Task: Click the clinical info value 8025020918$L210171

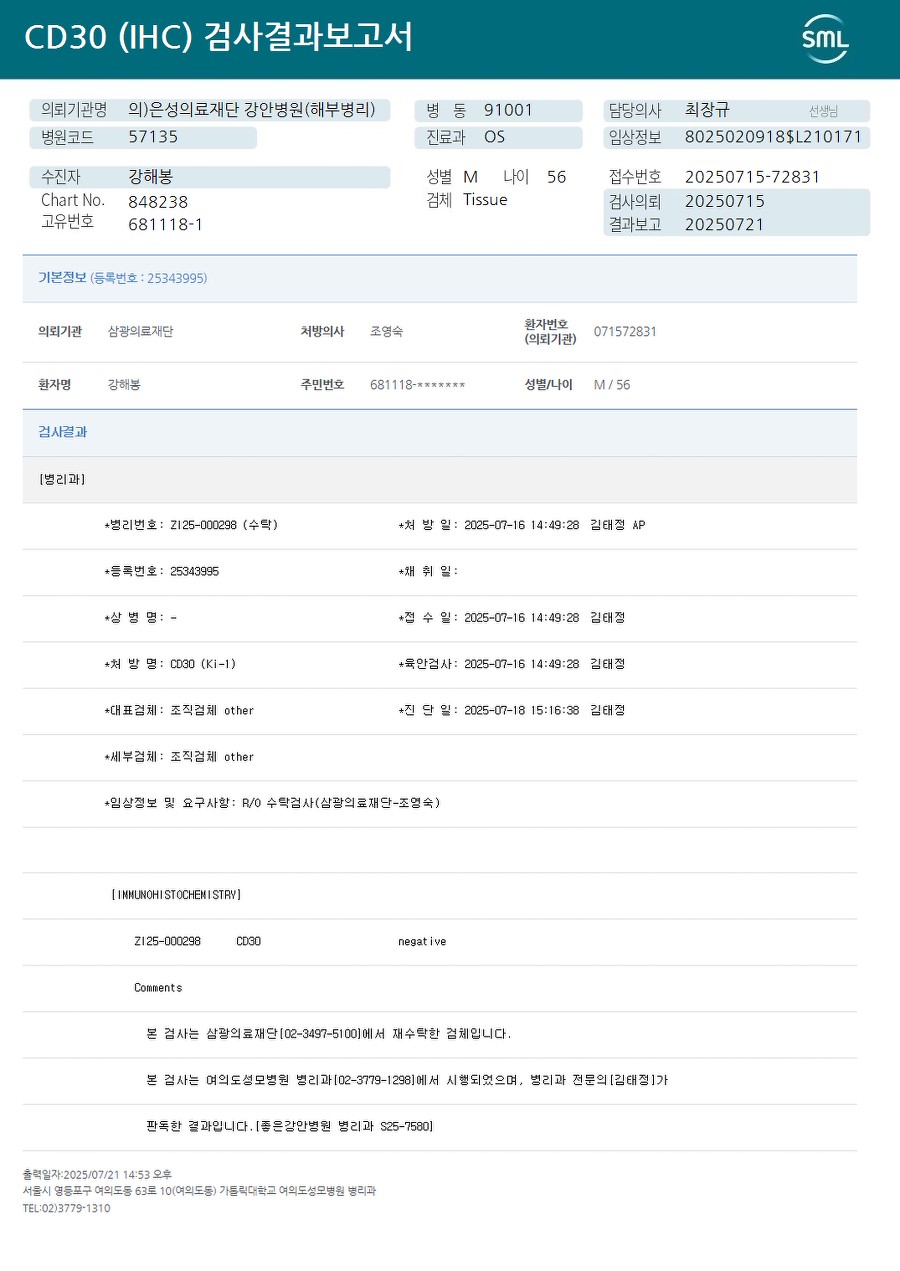Action: [773, 137]
